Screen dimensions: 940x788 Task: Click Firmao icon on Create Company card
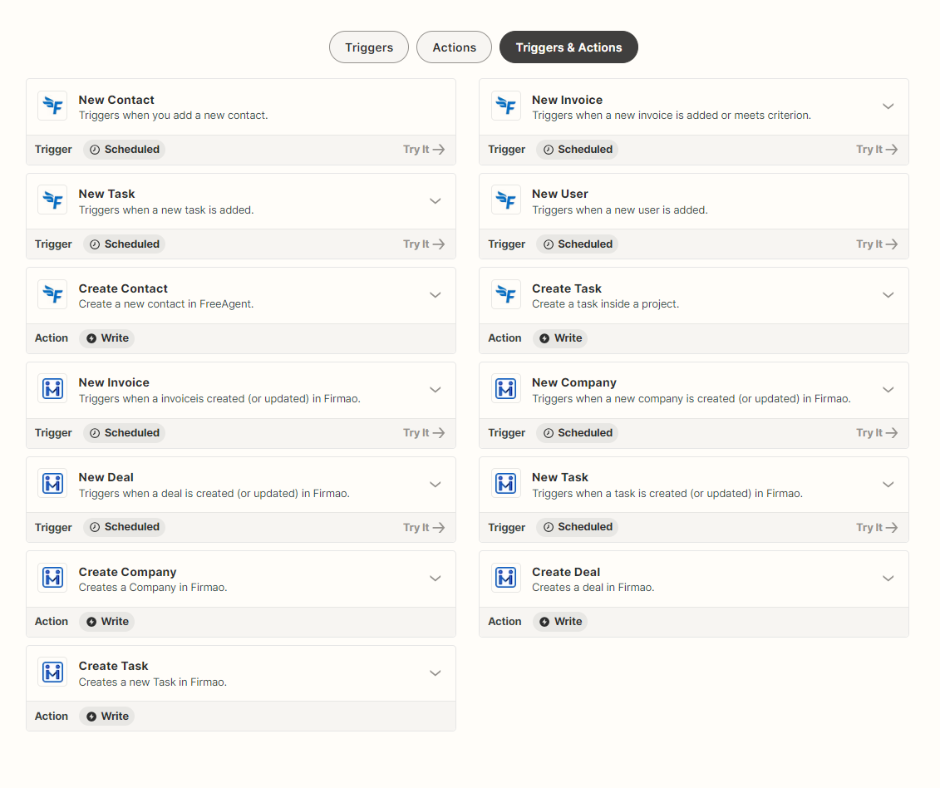[x=53, y=578]
